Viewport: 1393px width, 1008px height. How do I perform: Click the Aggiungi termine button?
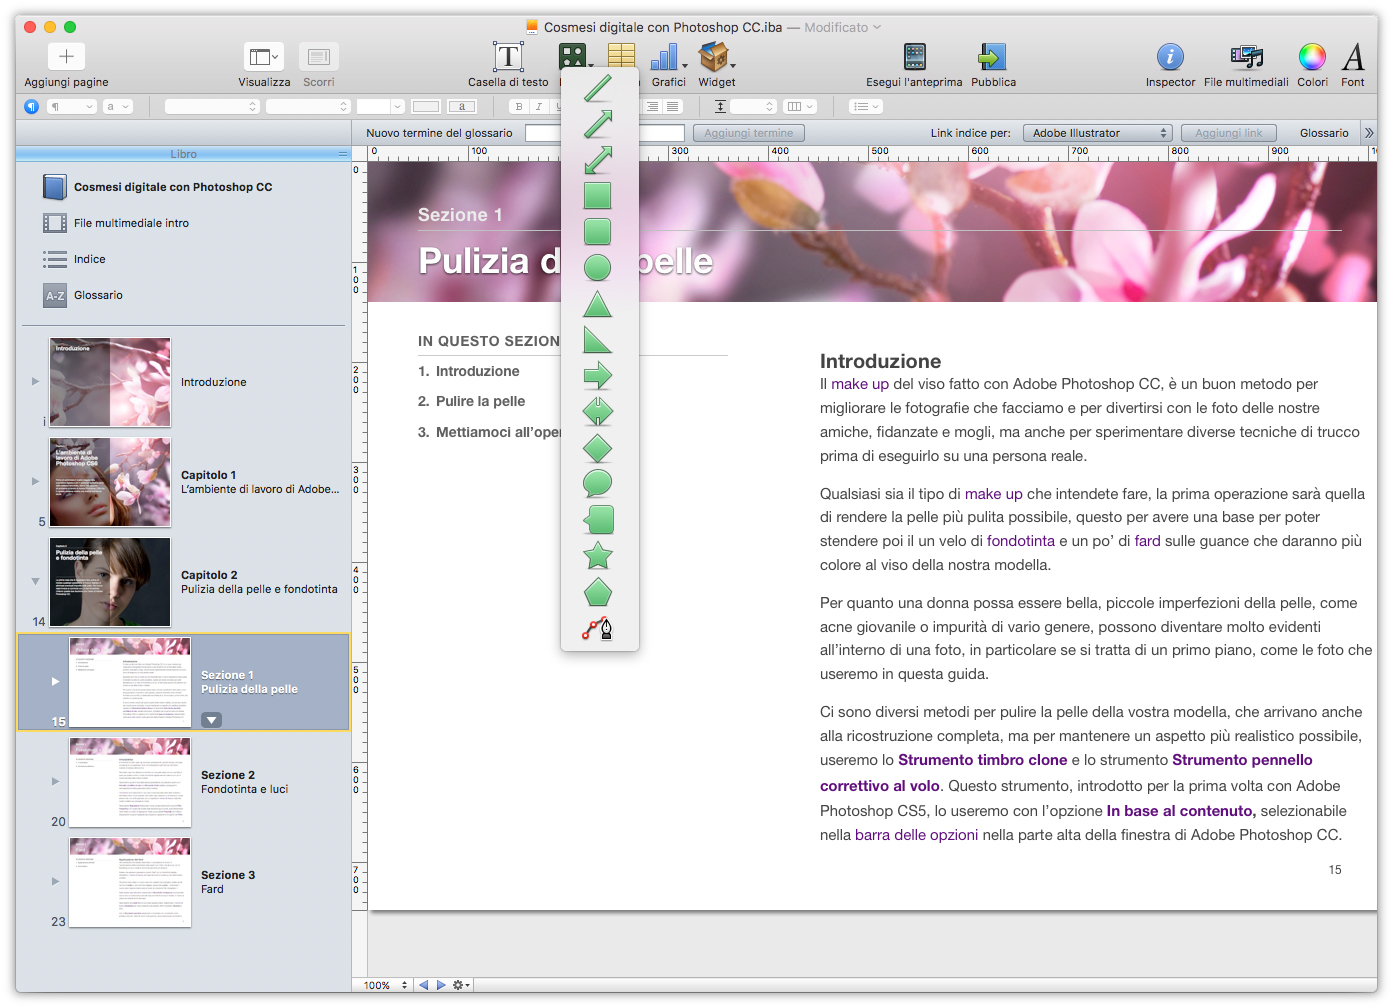pyautogui.click(x=748, y=133)
